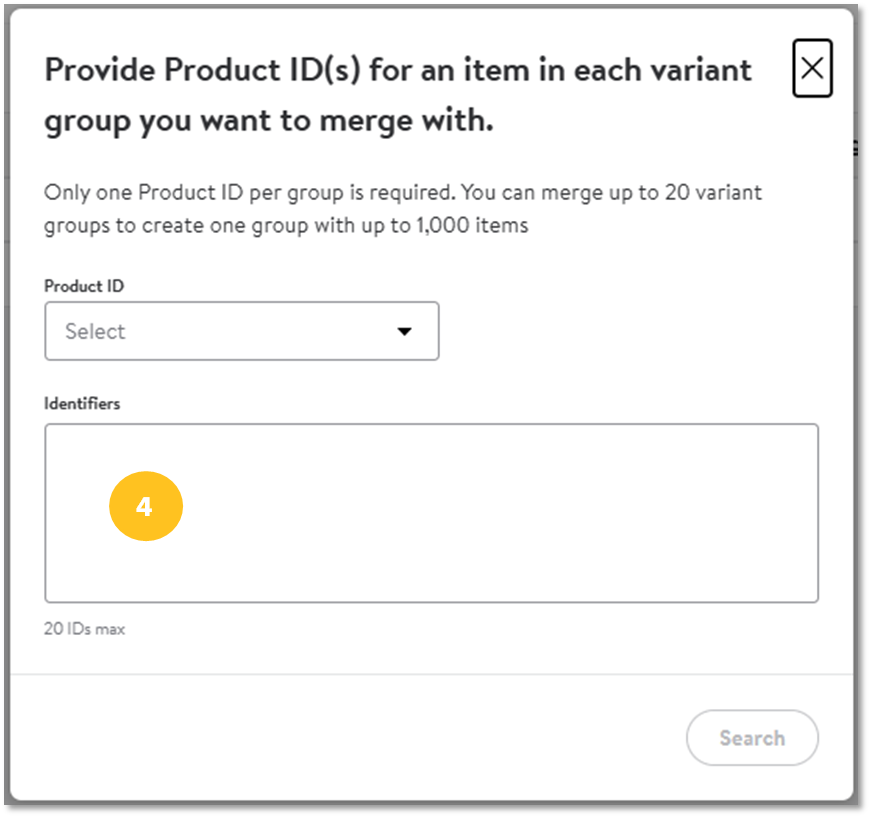
Task: Click the Product ID field label
Action: (x=84, y=286)
